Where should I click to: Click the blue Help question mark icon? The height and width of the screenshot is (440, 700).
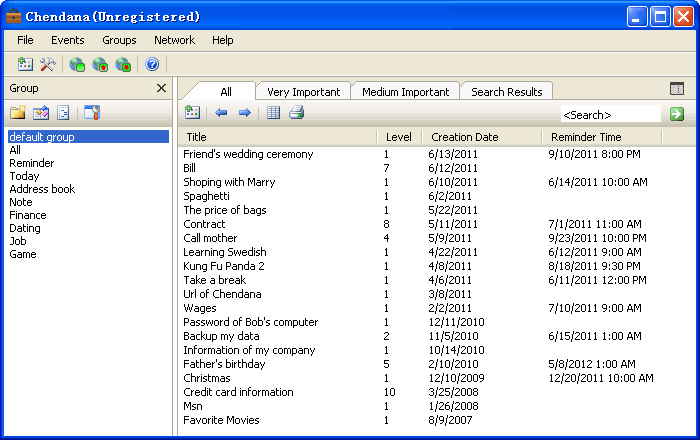tap(152, 65)
